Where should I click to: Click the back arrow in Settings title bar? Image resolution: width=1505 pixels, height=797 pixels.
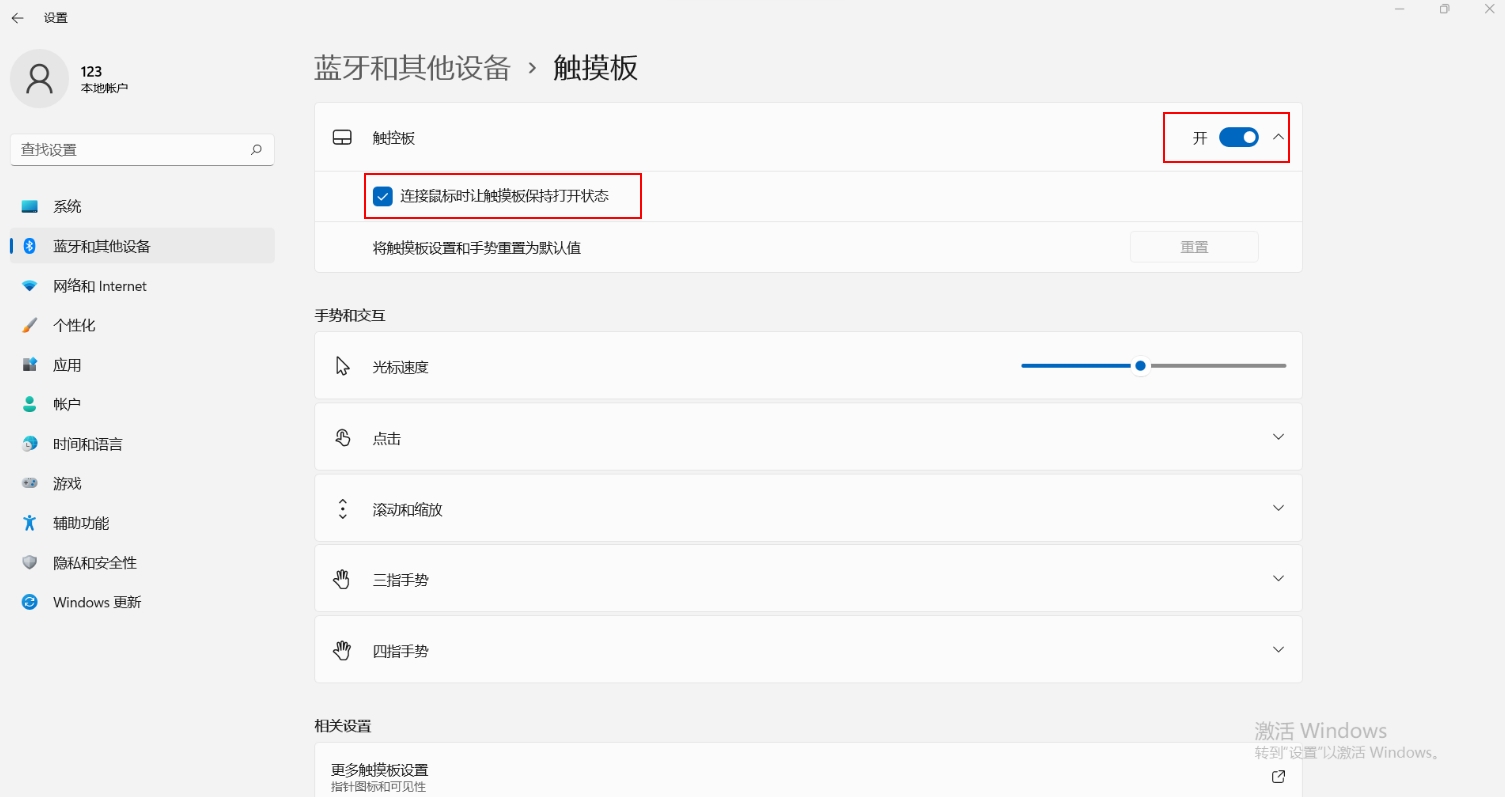[17, 18]
